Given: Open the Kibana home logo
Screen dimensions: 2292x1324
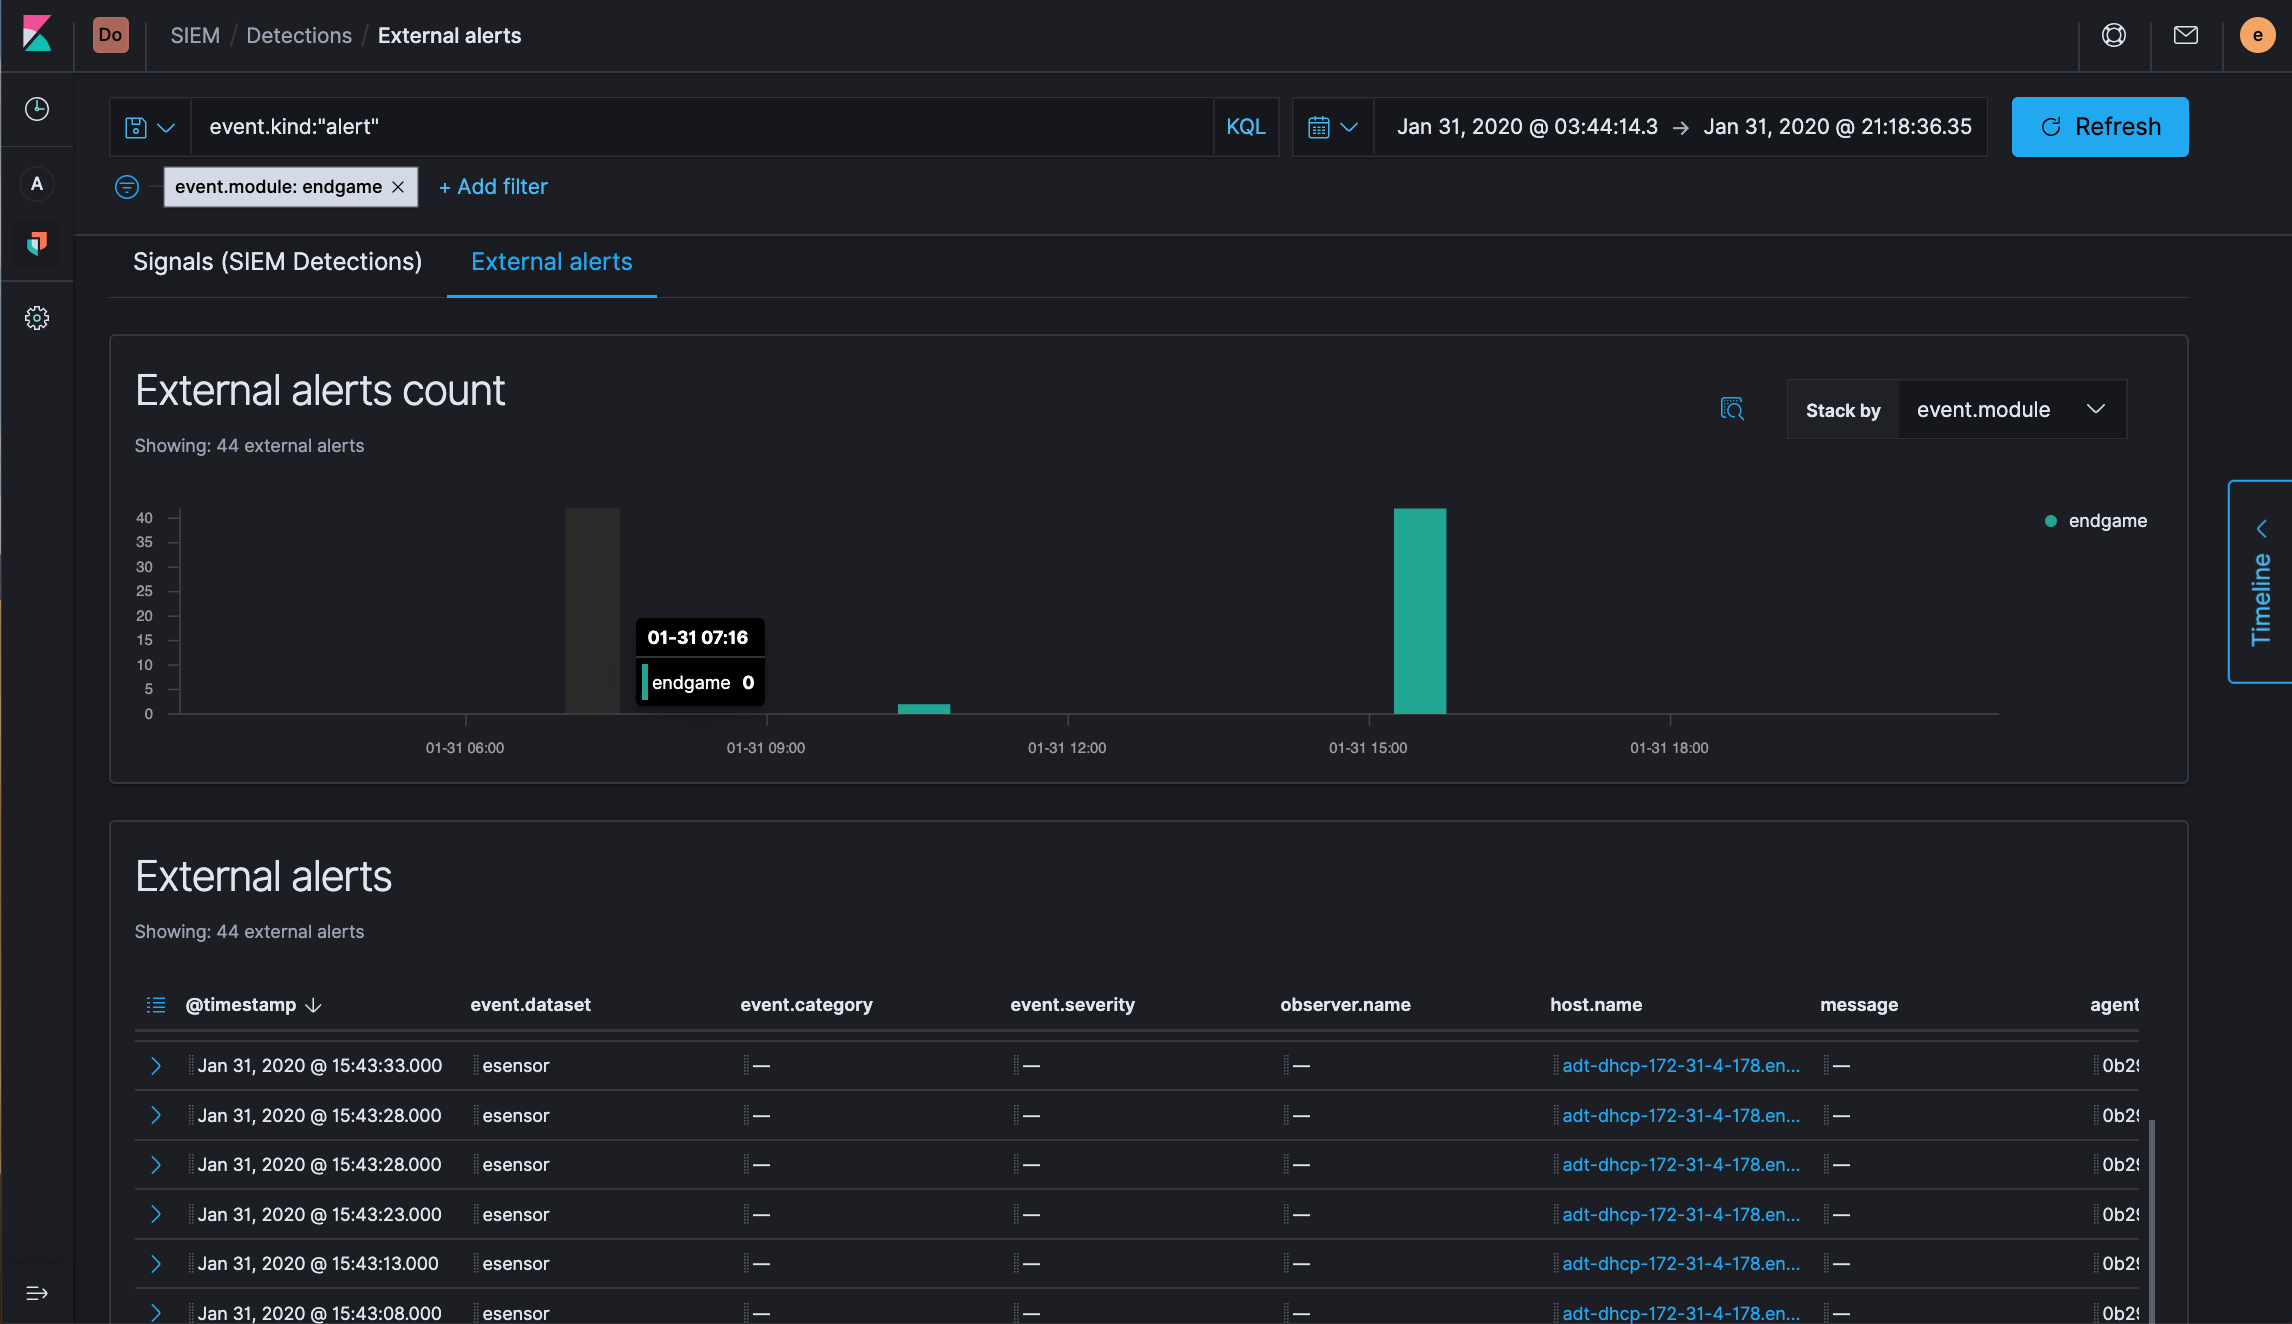Looking at the screenshot, I should pos(37,36).
